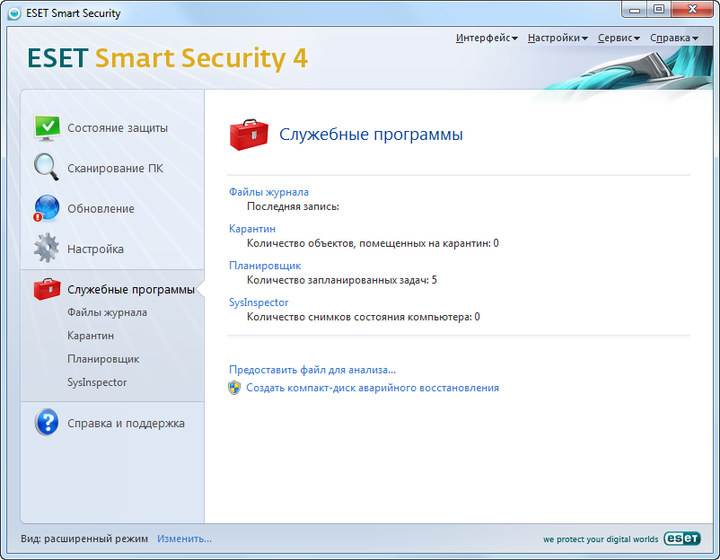
Task: Click the magnifying glass scan icon
Action: [x=46, y=167]
